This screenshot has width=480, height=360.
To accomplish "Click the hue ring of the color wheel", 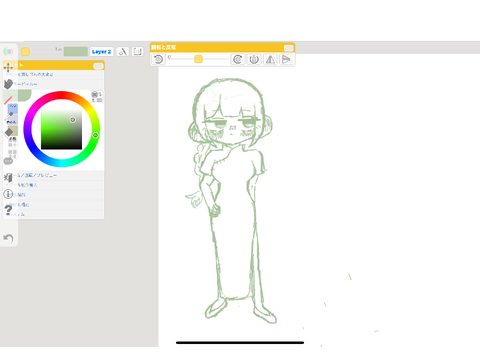I will point(61,95).
